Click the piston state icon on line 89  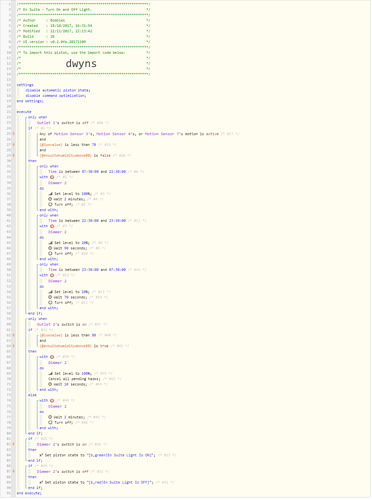[41, 482]
